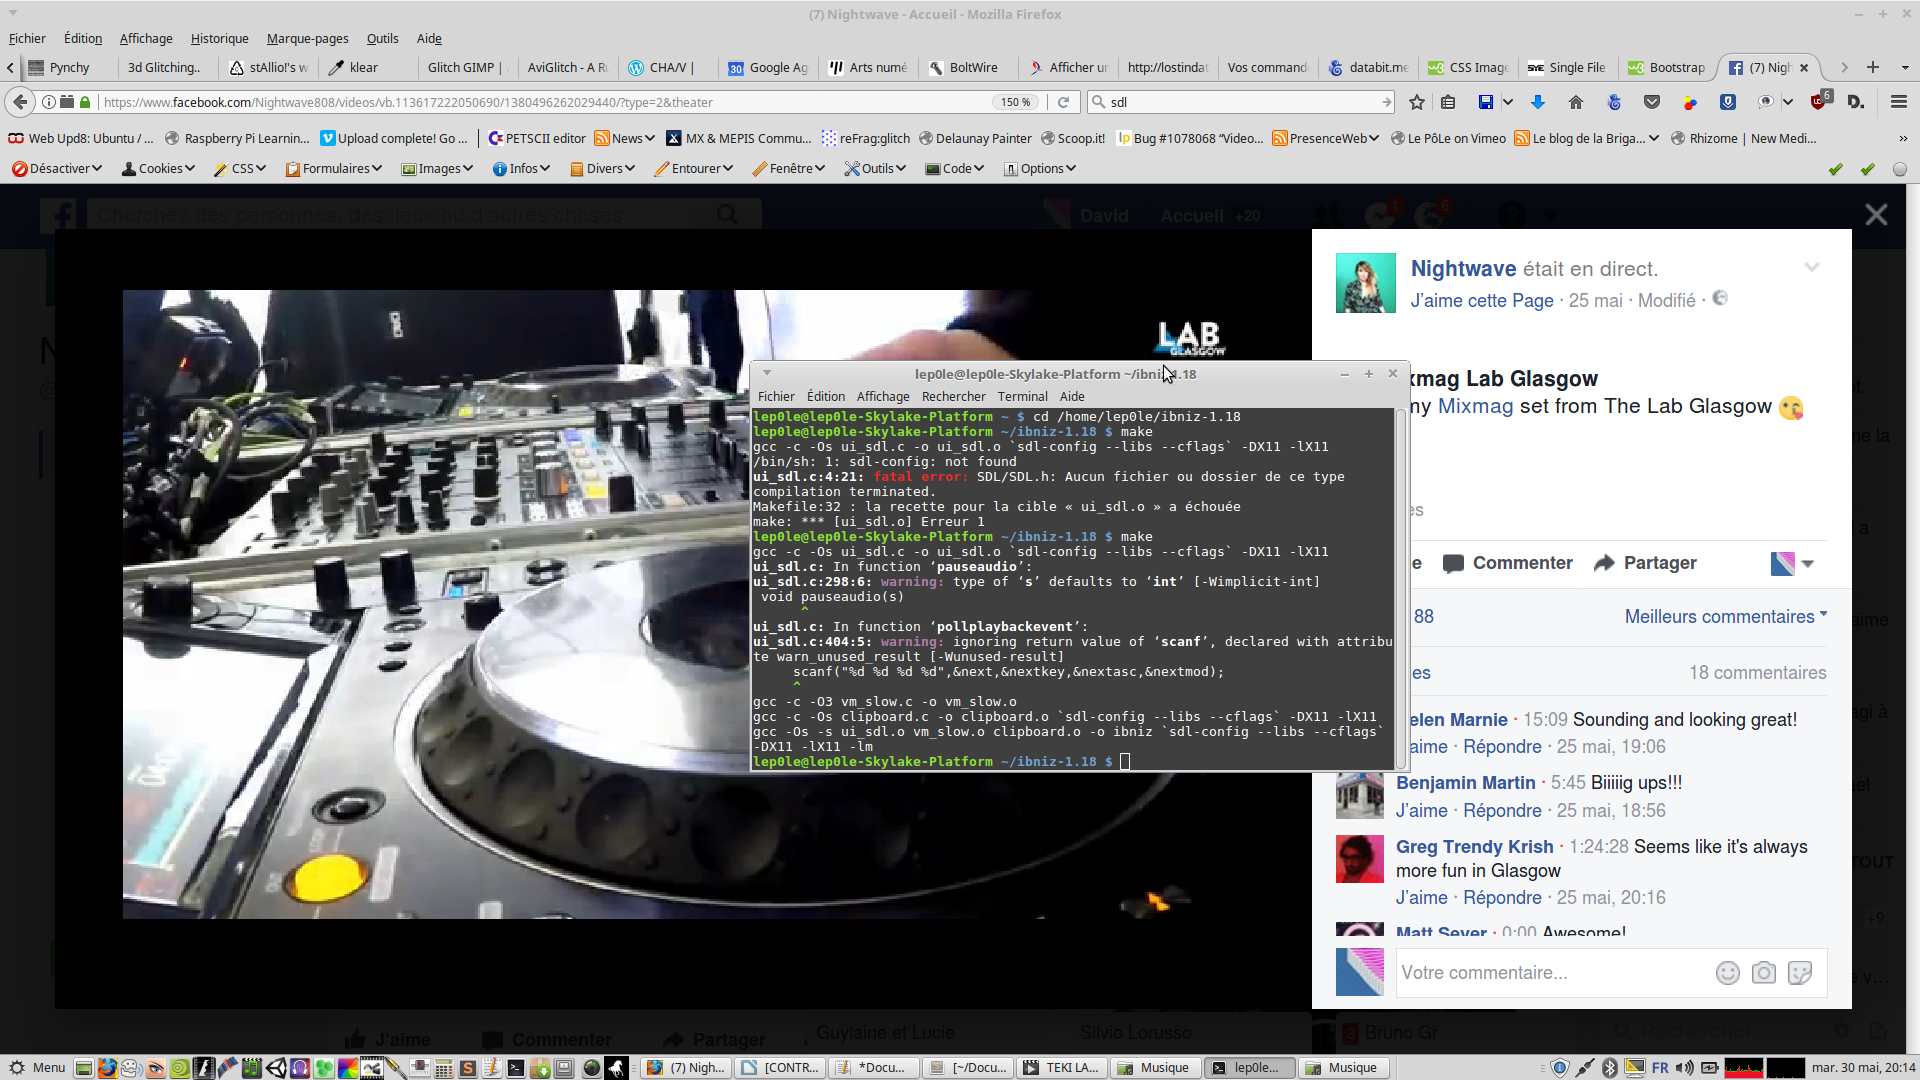Click the bookmark star icon
The width and height of the screenshot is (1920, 1080).
[x=1416, y=102]
